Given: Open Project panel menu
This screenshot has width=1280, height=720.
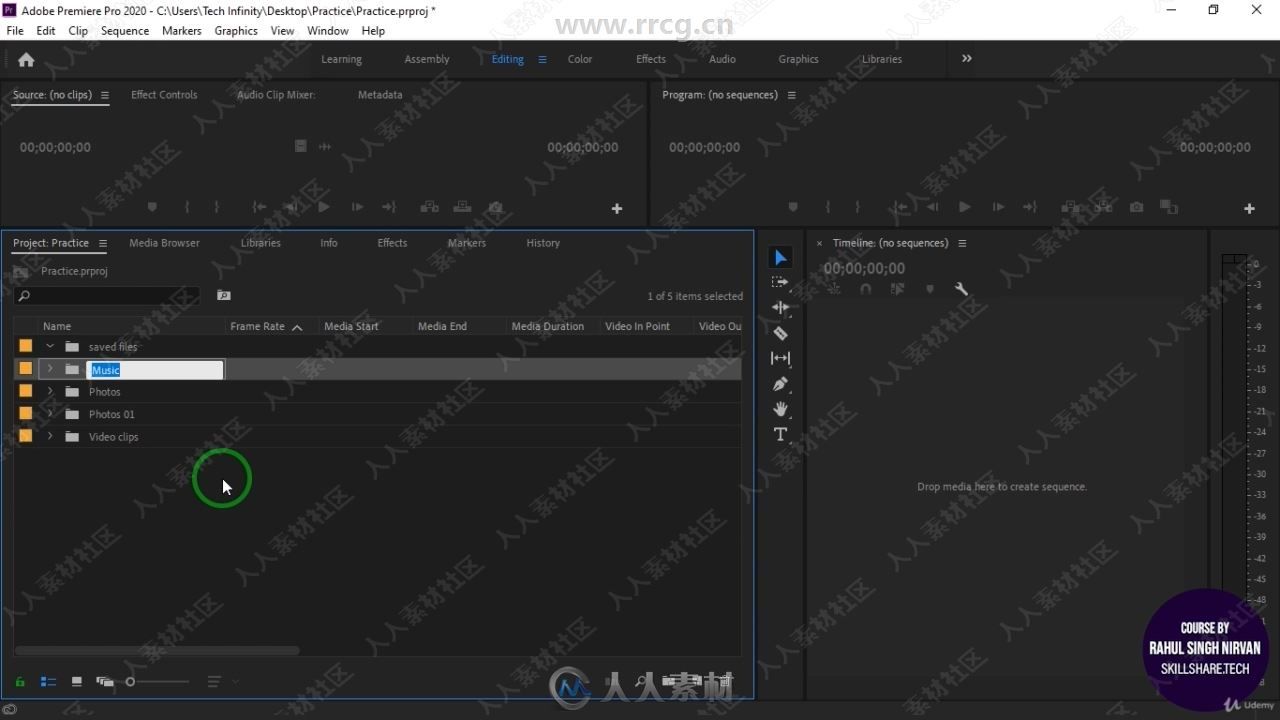Looking at the screenshot, I should coord(102,243).
